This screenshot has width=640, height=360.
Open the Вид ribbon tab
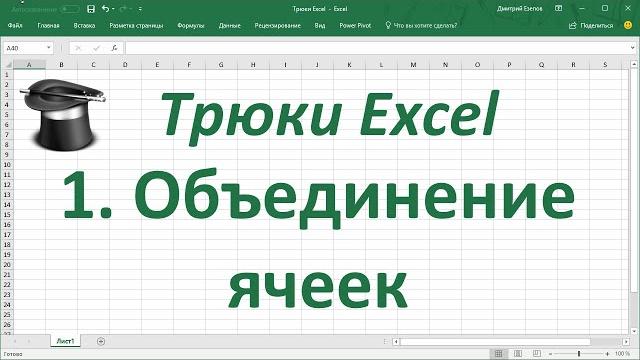click(320, 25)
